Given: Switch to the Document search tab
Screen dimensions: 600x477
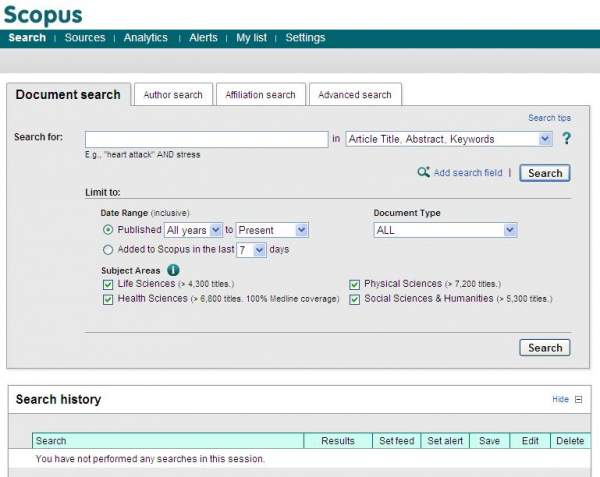Looking at the screenshot, I should [68, 94].
